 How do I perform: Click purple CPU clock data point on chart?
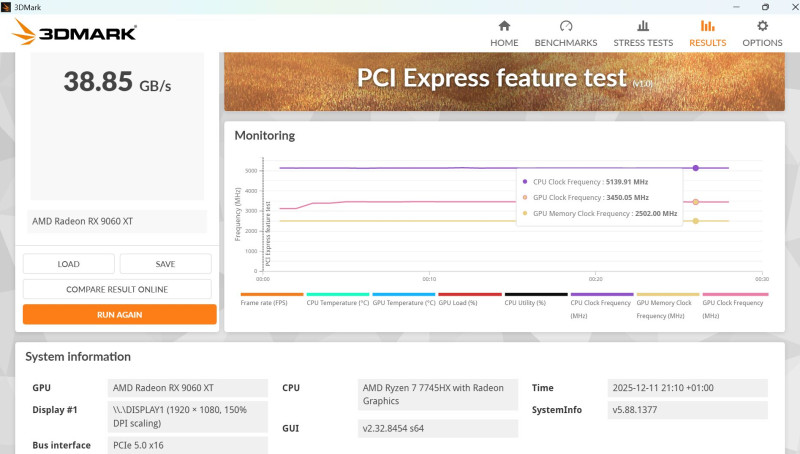coord(695,168)
